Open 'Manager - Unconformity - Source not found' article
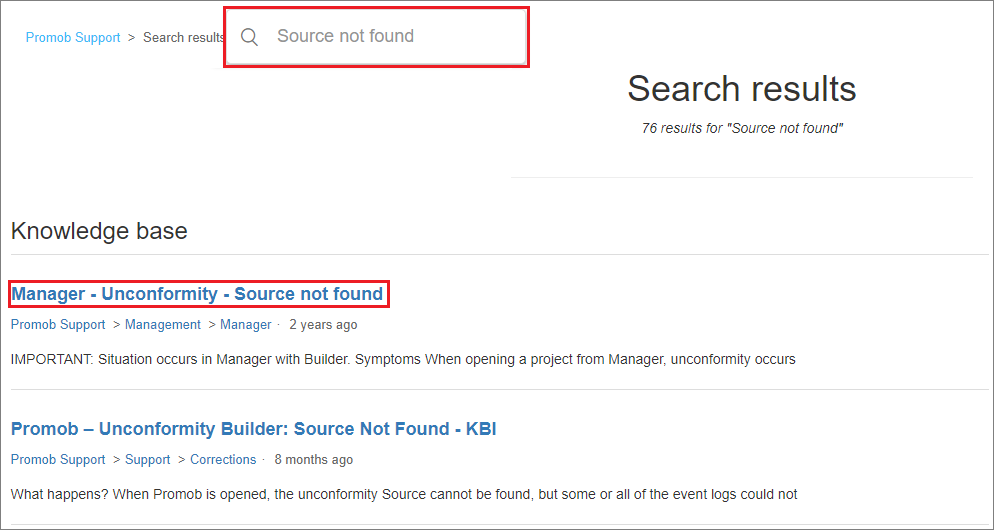 coord(197,294)
